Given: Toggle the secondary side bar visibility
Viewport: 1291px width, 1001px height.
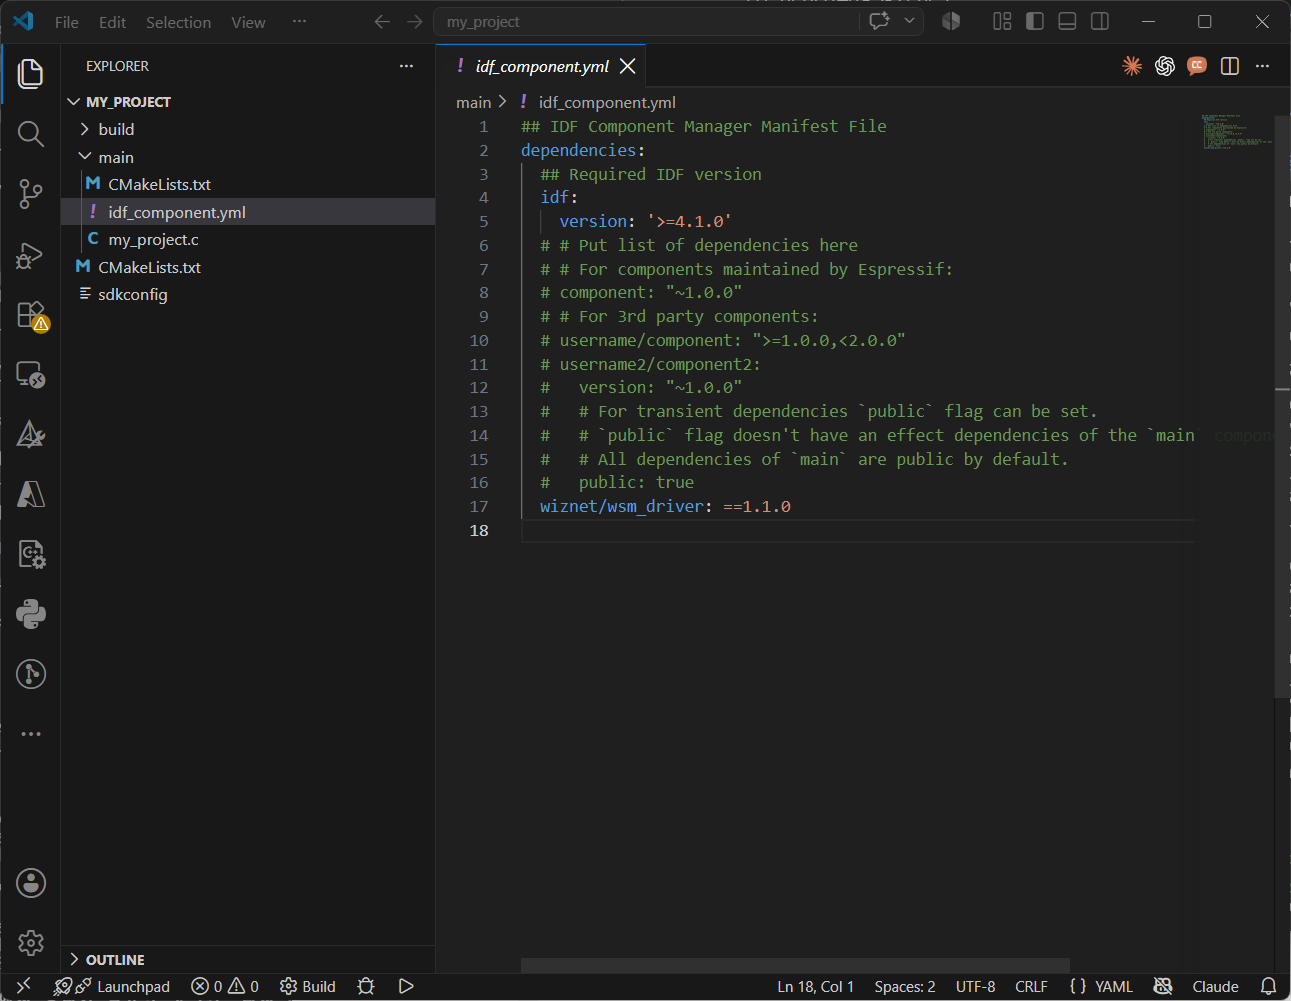Looking at the screenshot, I should [x=1100, y=21].
